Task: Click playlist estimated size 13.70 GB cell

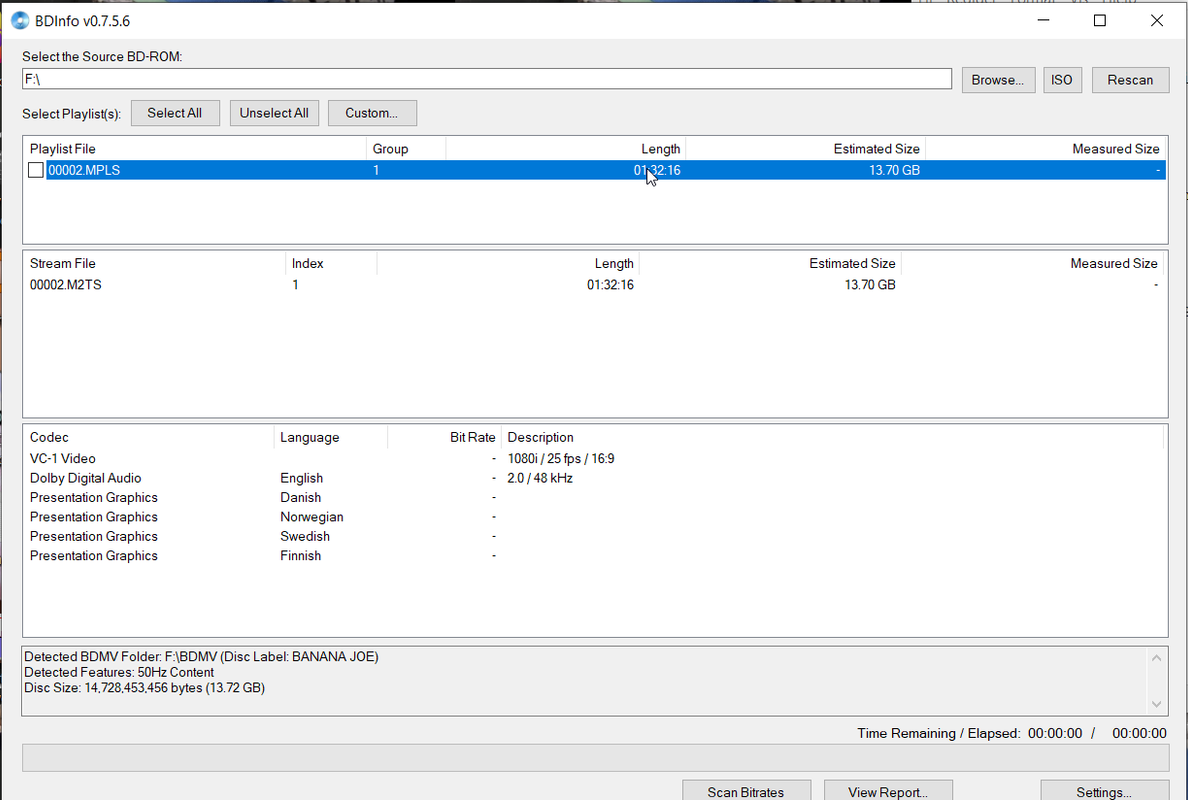Action: (x=894, y=170)
